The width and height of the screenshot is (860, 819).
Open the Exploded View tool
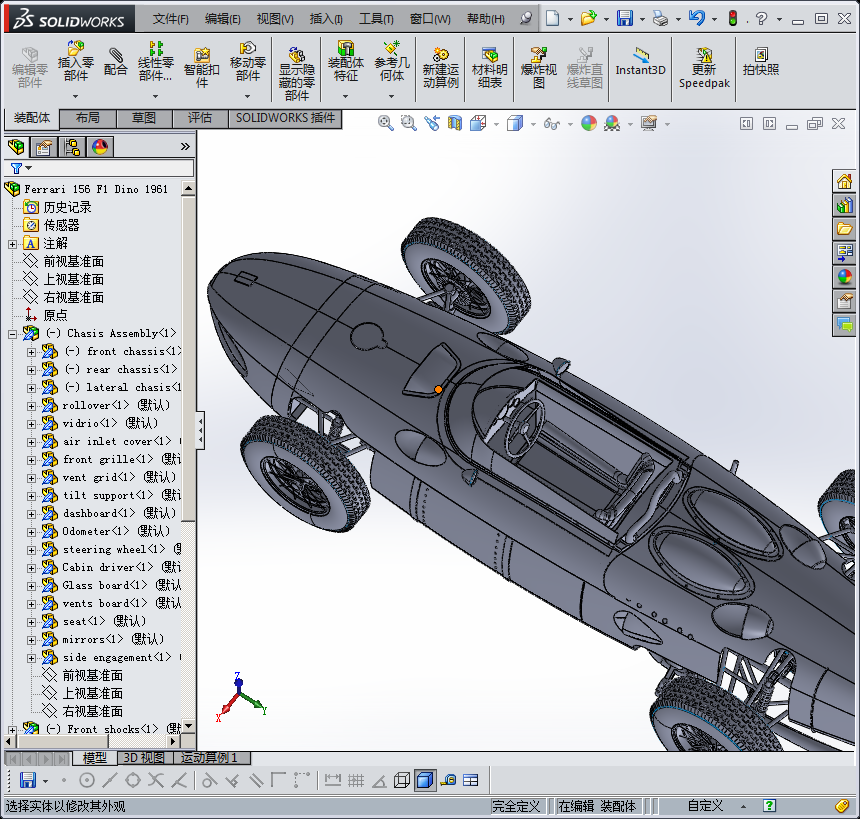pos(539,68)
